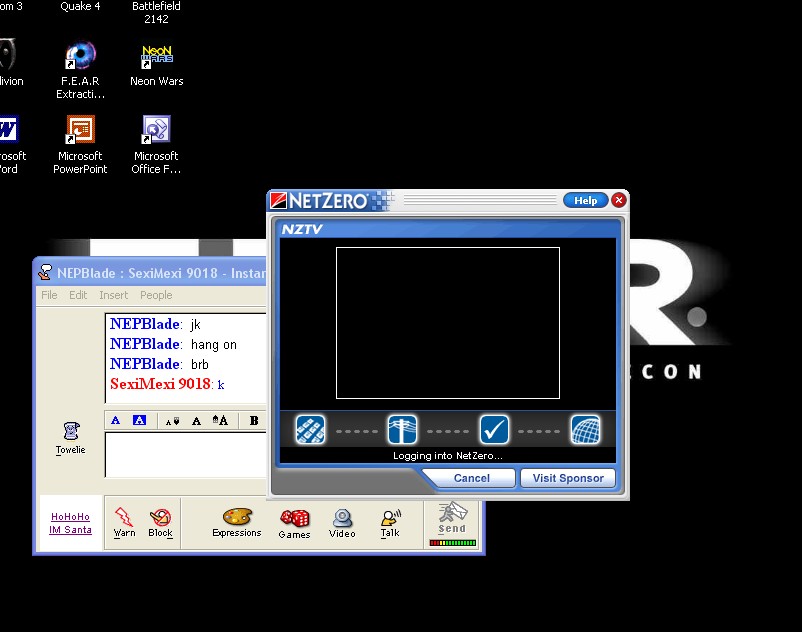Click the Warn button
802x632 pixels.
[x=124, y=522]
